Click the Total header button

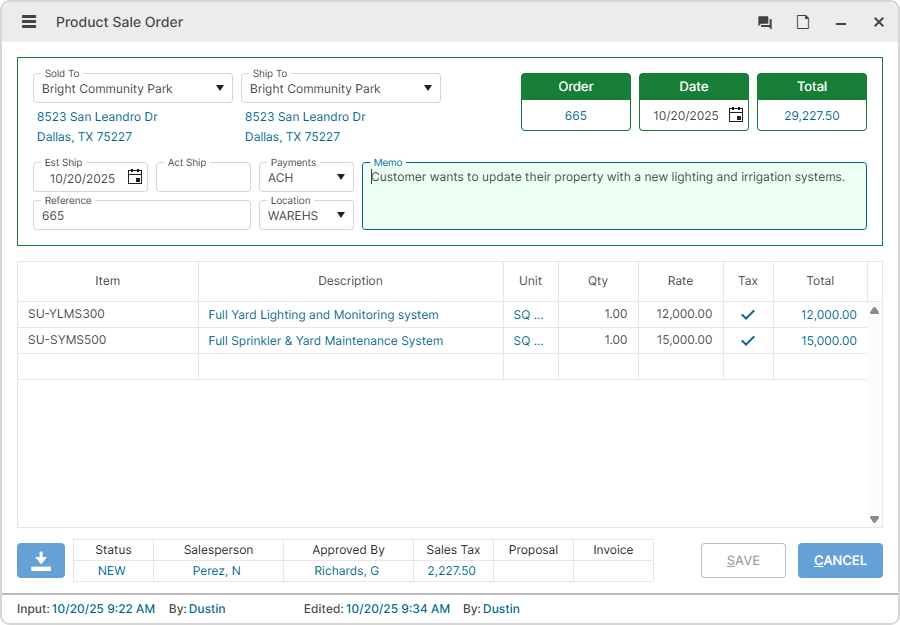tap(812, 87)
